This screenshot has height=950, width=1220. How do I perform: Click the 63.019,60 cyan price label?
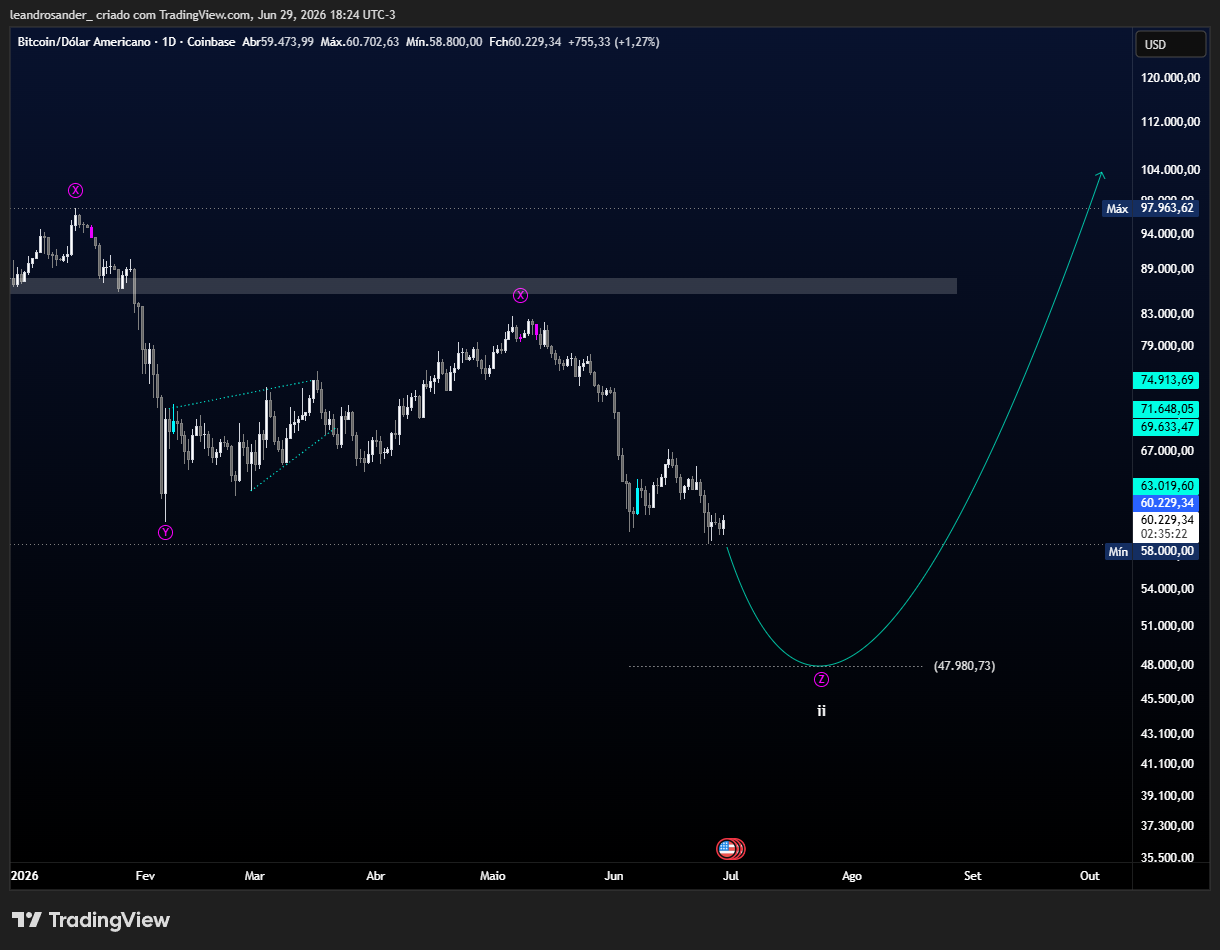[x=1165, y=486]
